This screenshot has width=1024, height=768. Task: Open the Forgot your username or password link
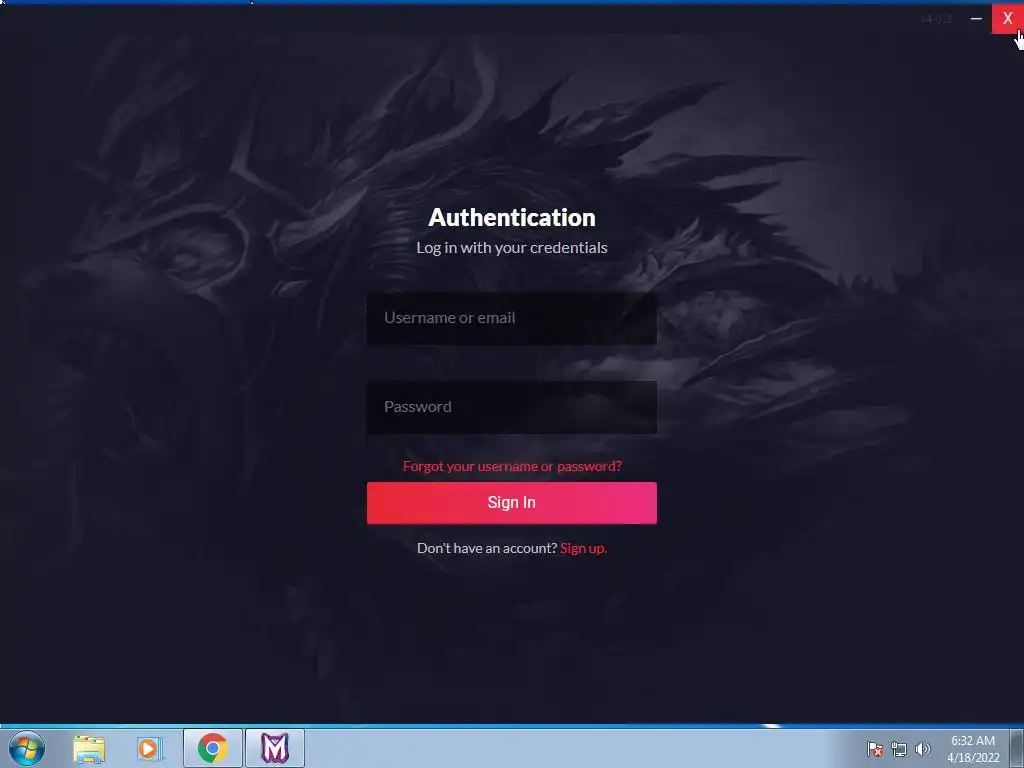(512, 466)
